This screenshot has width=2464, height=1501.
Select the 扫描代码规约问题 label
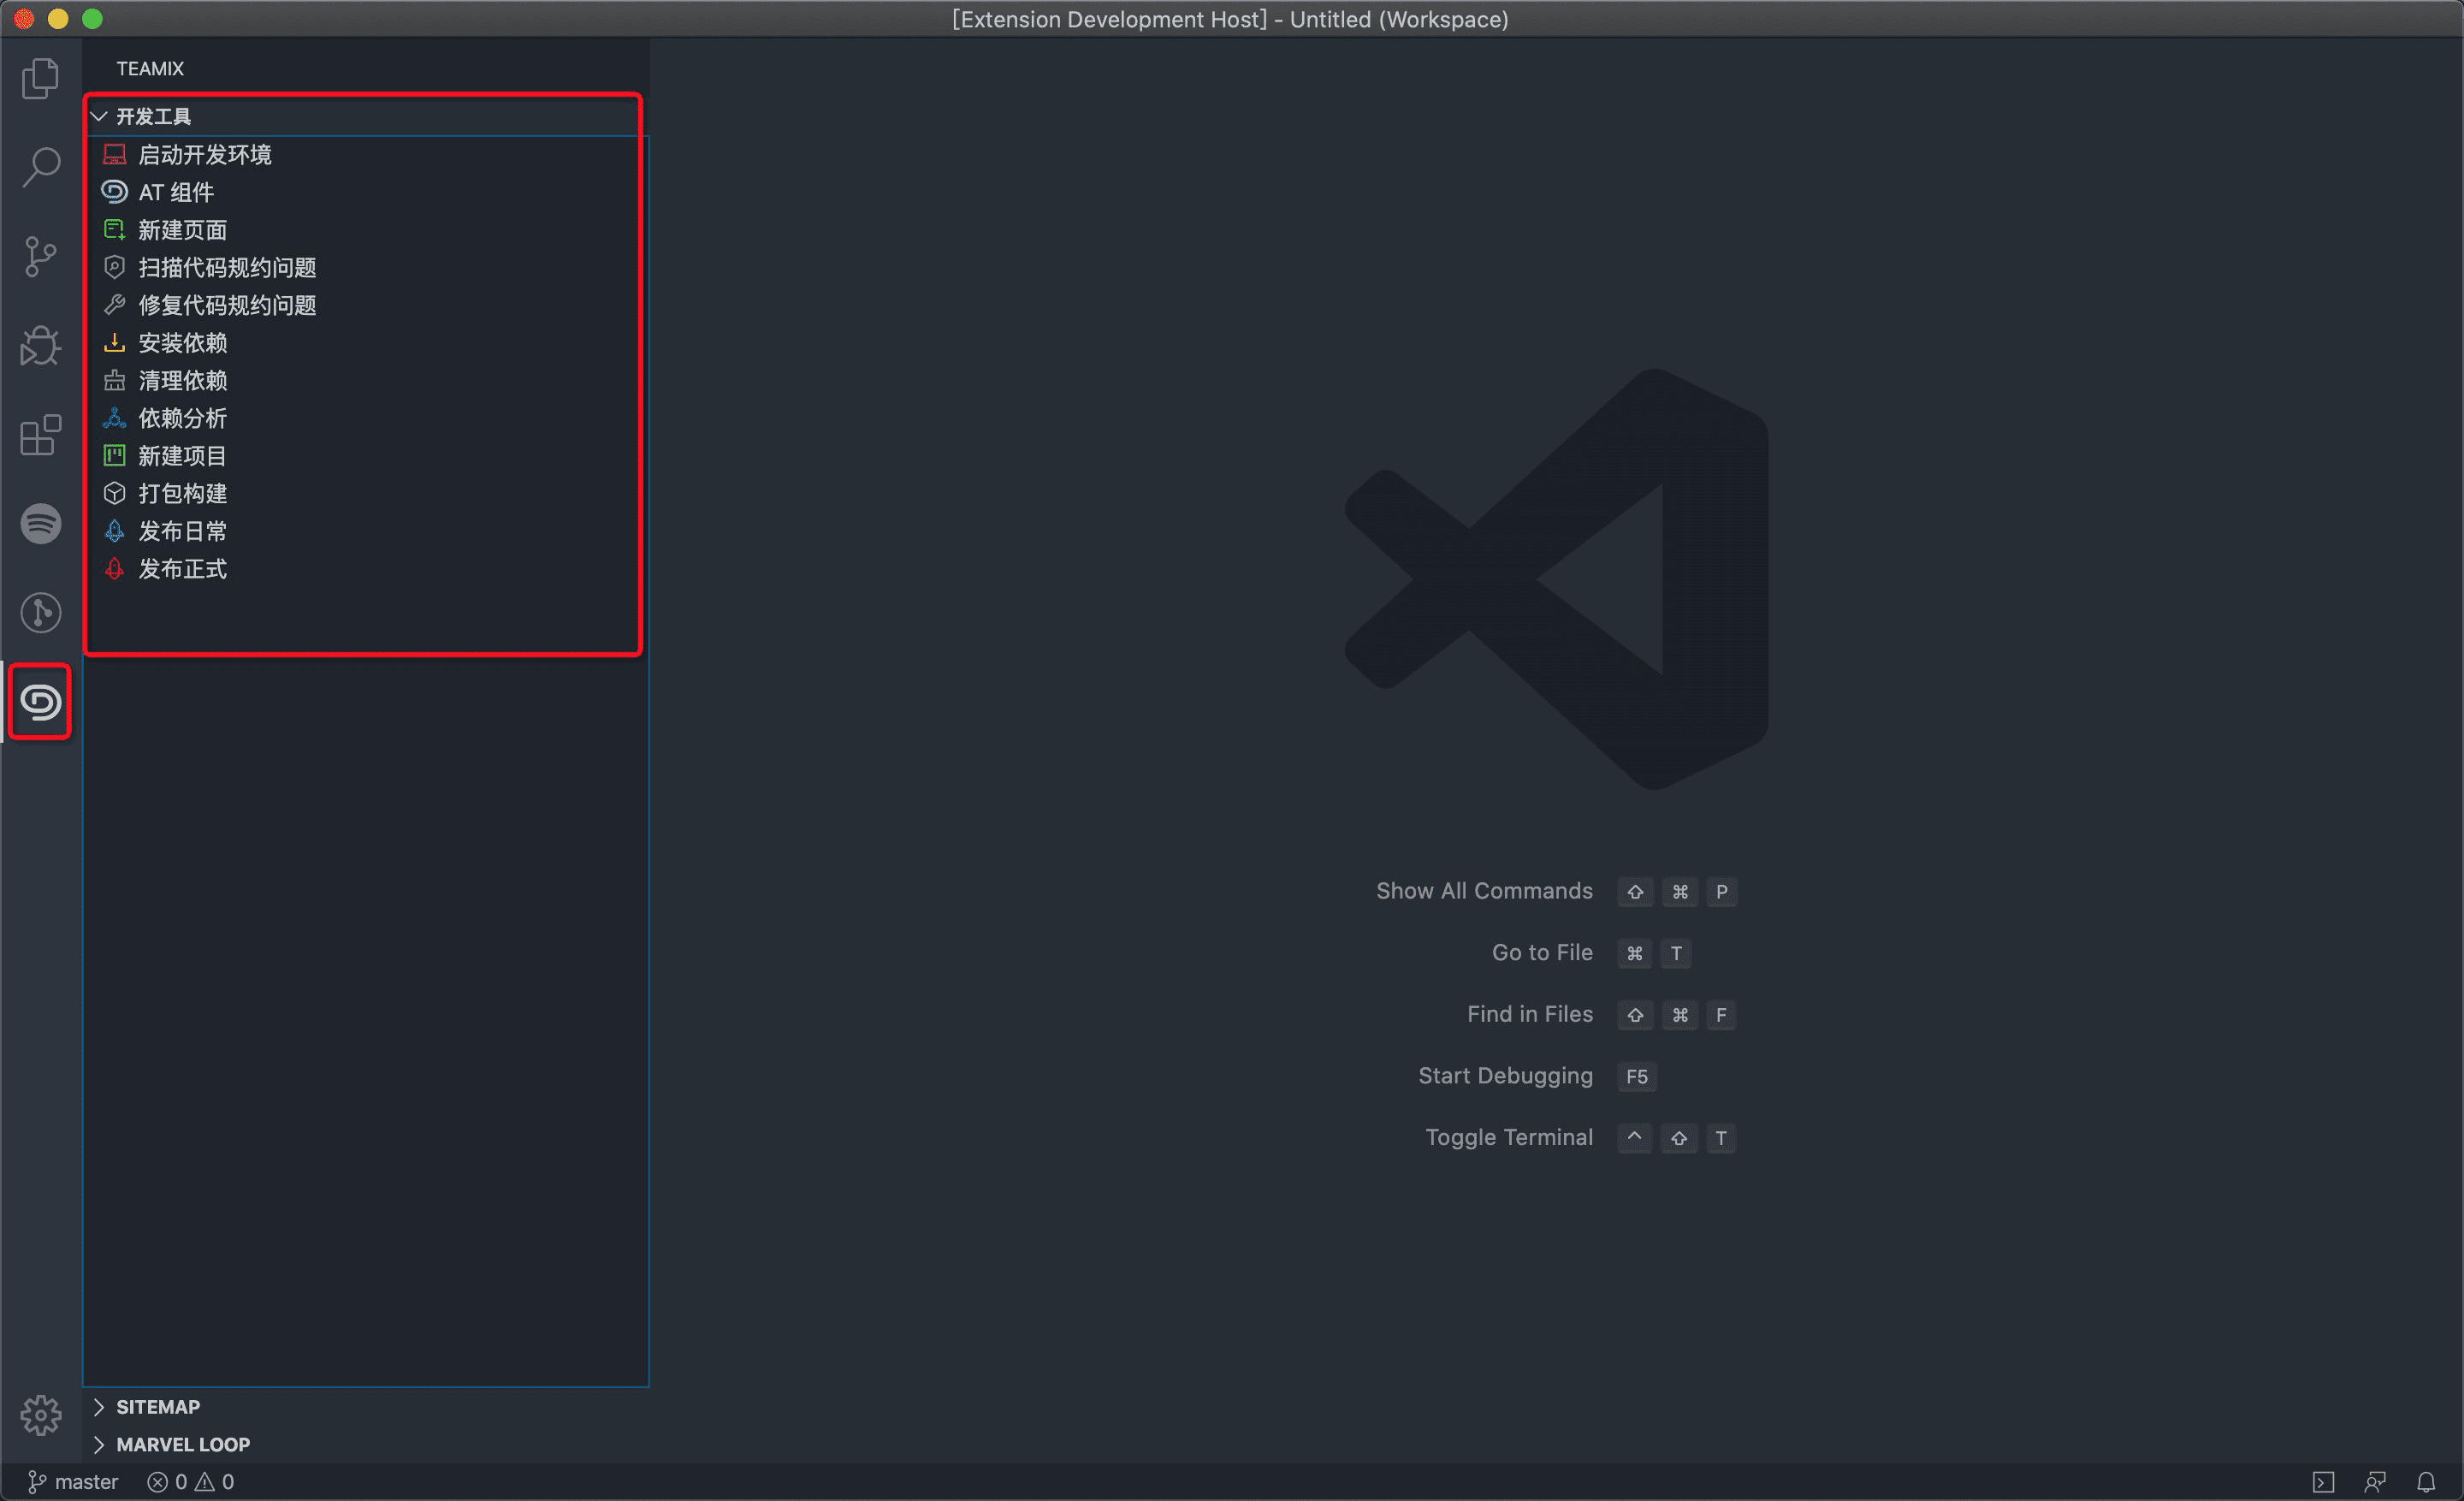pyautogui.click(x=227, y=267)
